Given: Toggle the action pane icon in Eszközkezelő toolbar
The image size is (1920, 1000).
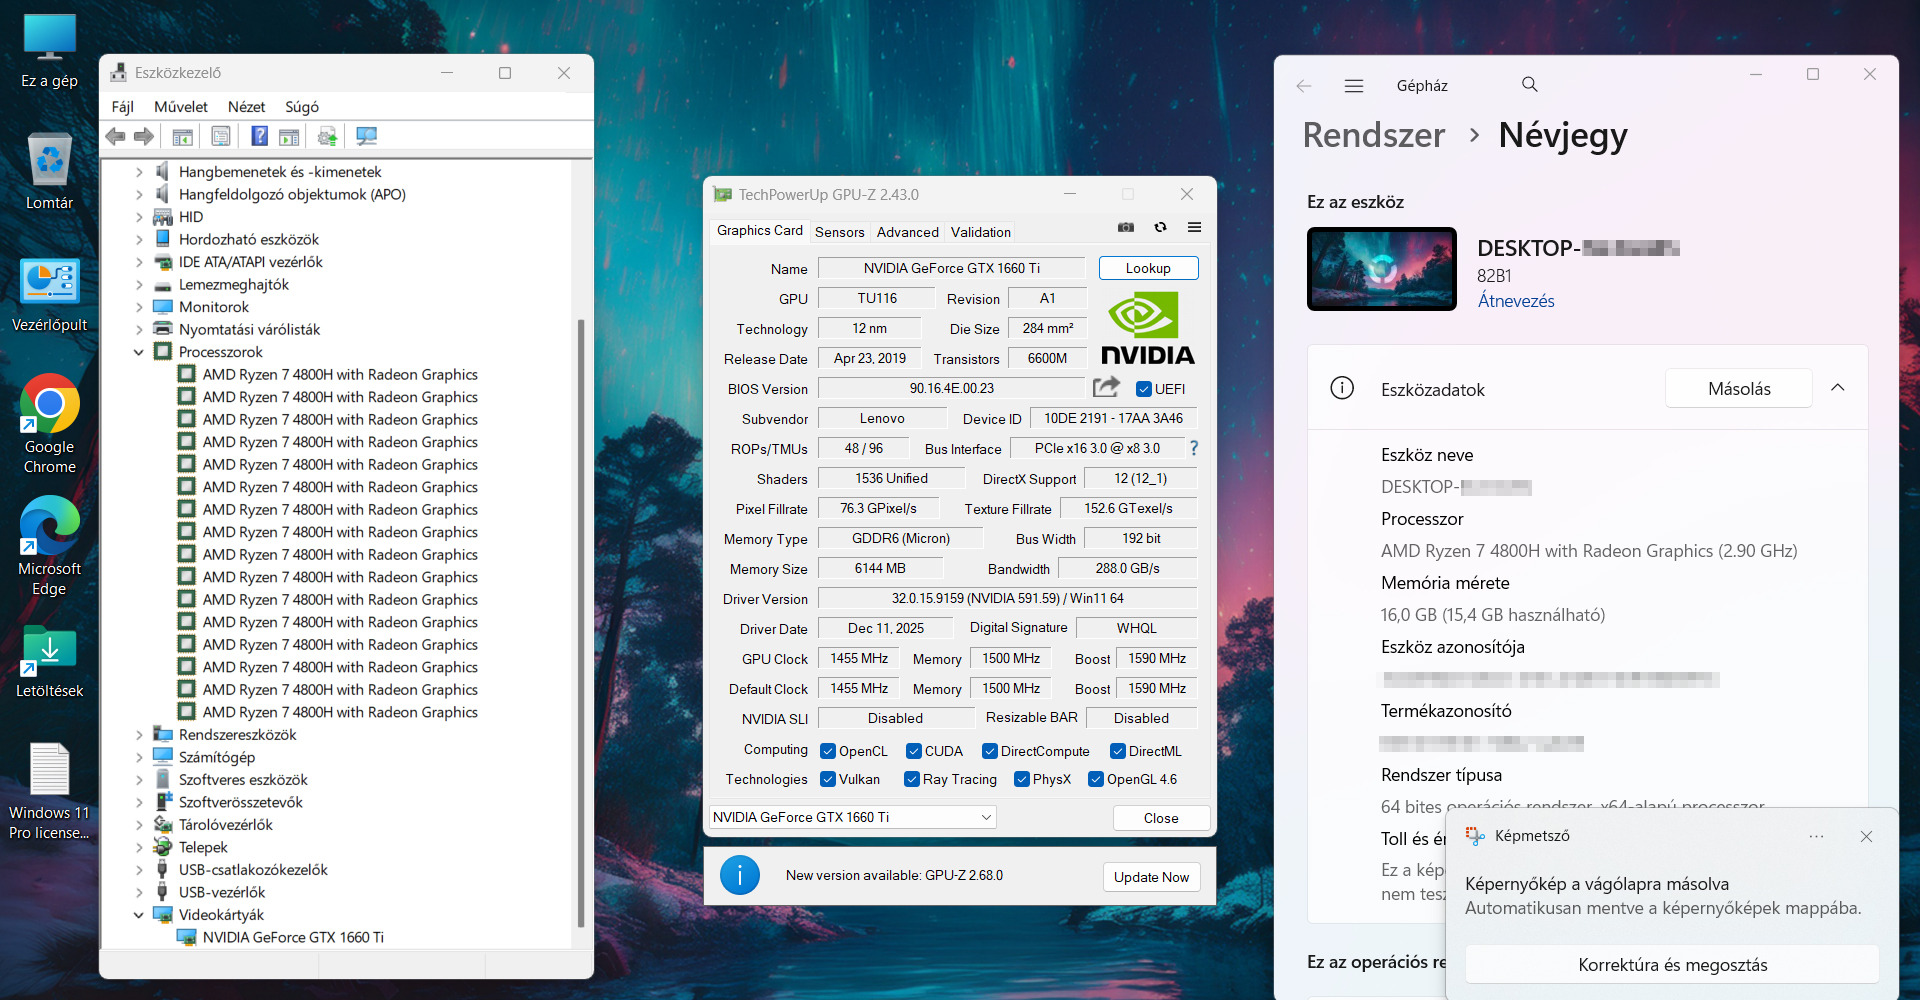Looking at the screenshot, I should coord(289,136).
